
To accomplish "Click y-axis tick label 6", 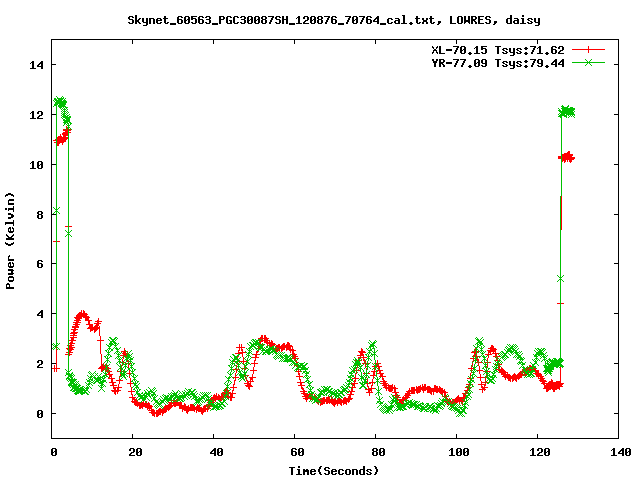I will point(40,264).
